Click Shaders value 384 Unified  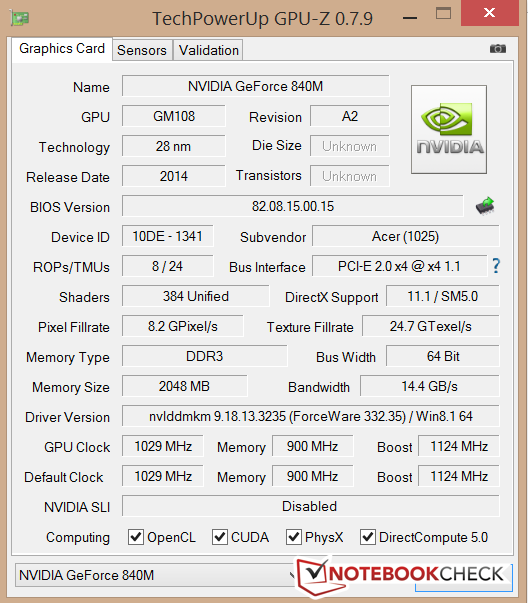(196, 296)
